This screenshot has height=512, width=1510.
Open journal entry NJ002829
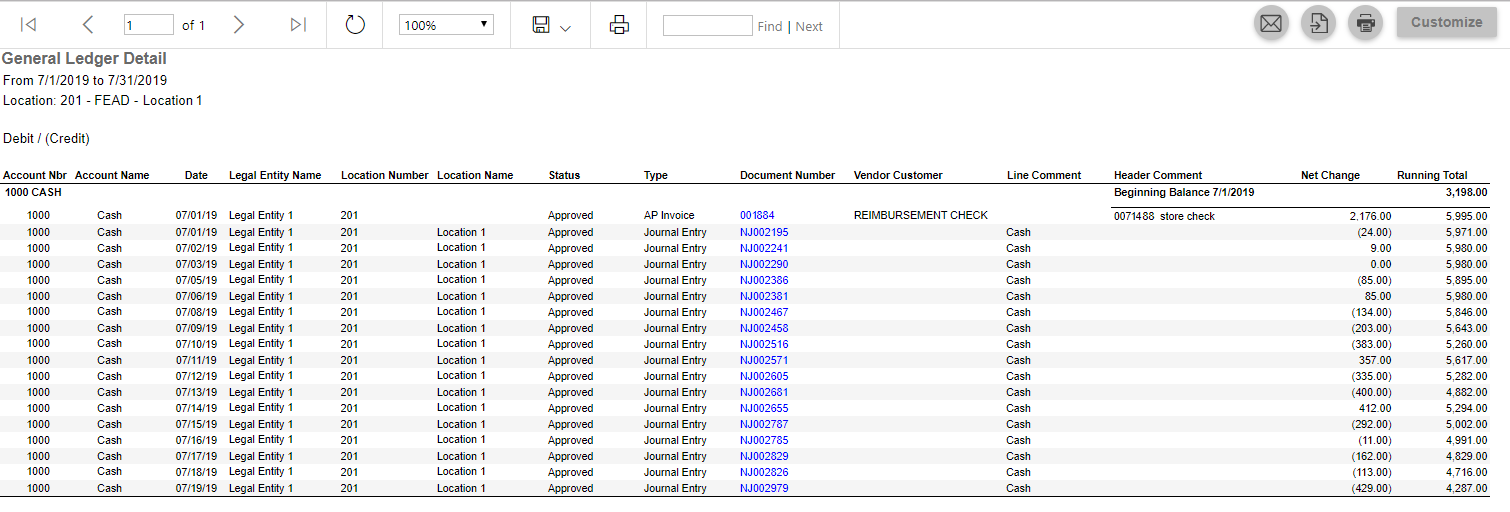[764, 456]
